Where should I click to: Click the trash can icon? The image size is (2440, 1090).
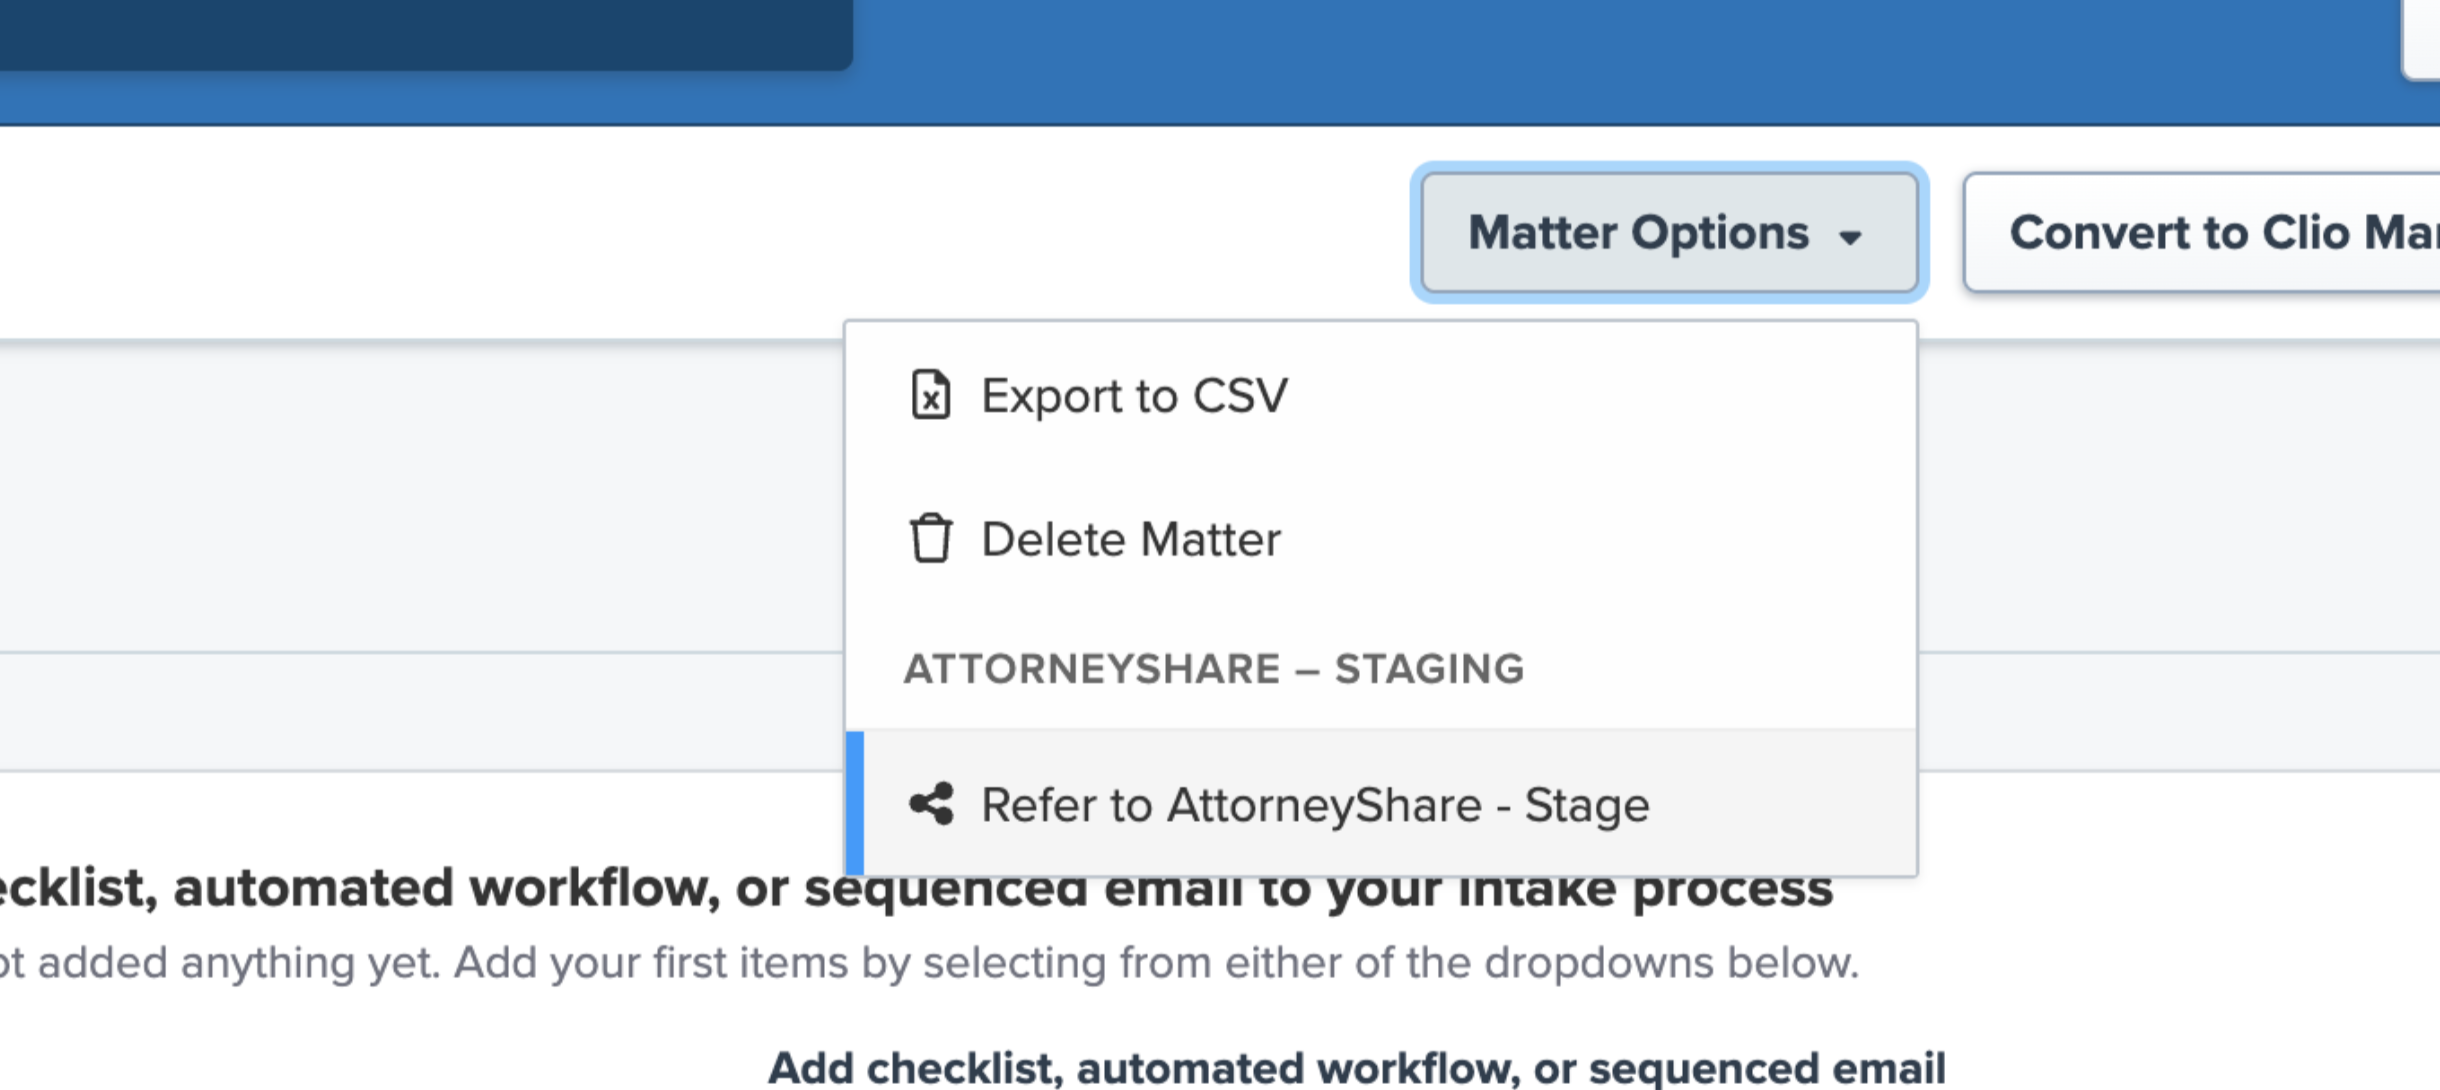click(930, 539)
